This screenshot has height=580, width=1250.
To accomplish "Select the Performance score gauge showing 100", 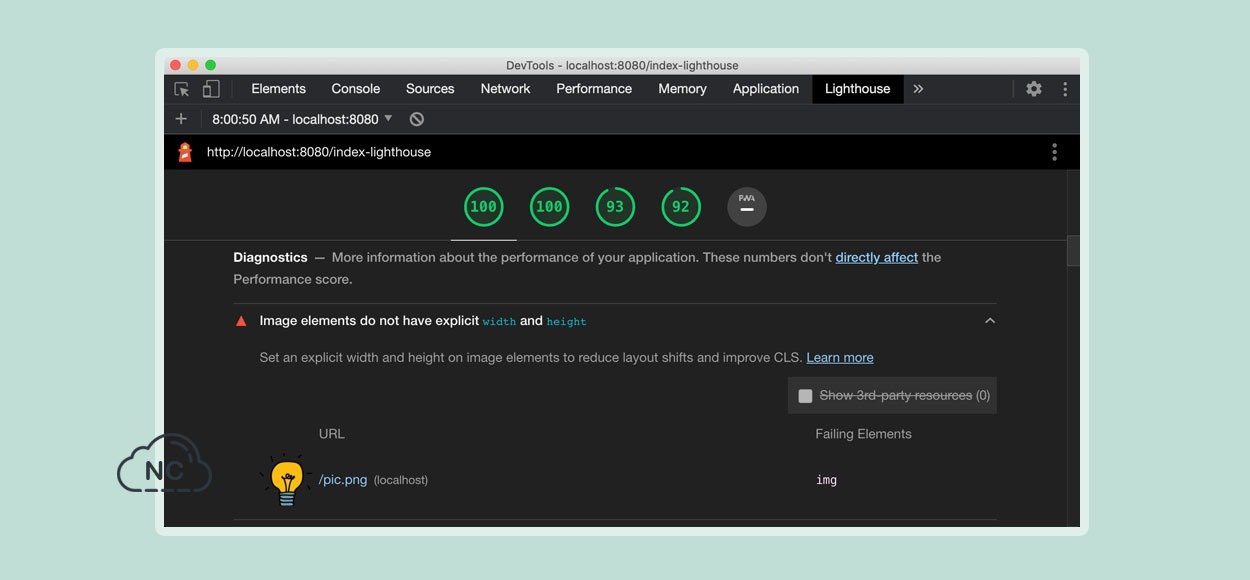I will (483, 207).
